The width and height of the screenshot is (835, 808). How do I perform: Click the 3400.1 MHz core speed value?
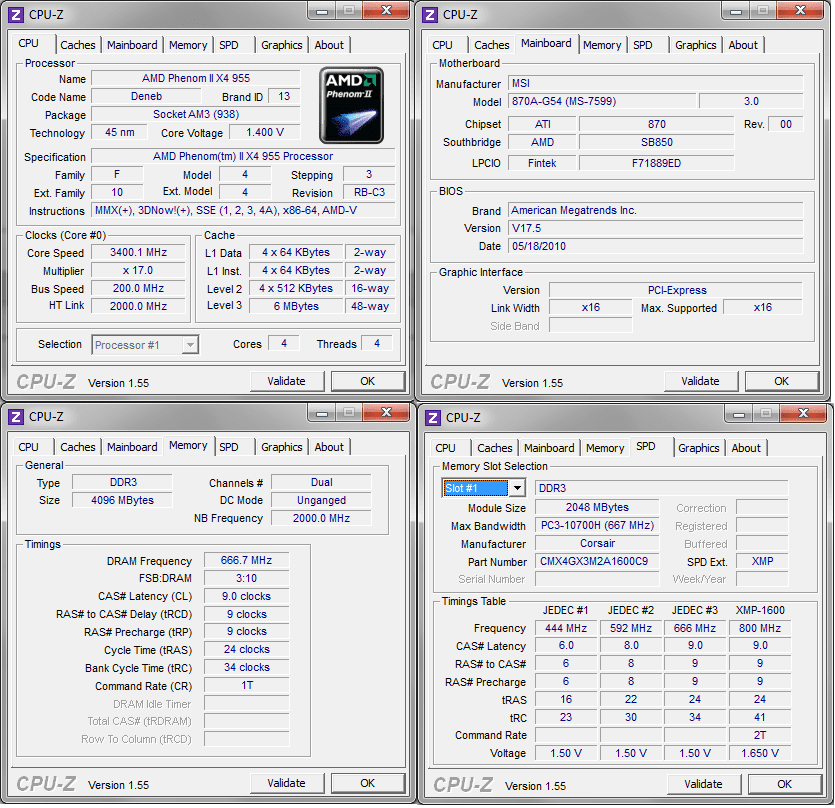tap(138, 252)
